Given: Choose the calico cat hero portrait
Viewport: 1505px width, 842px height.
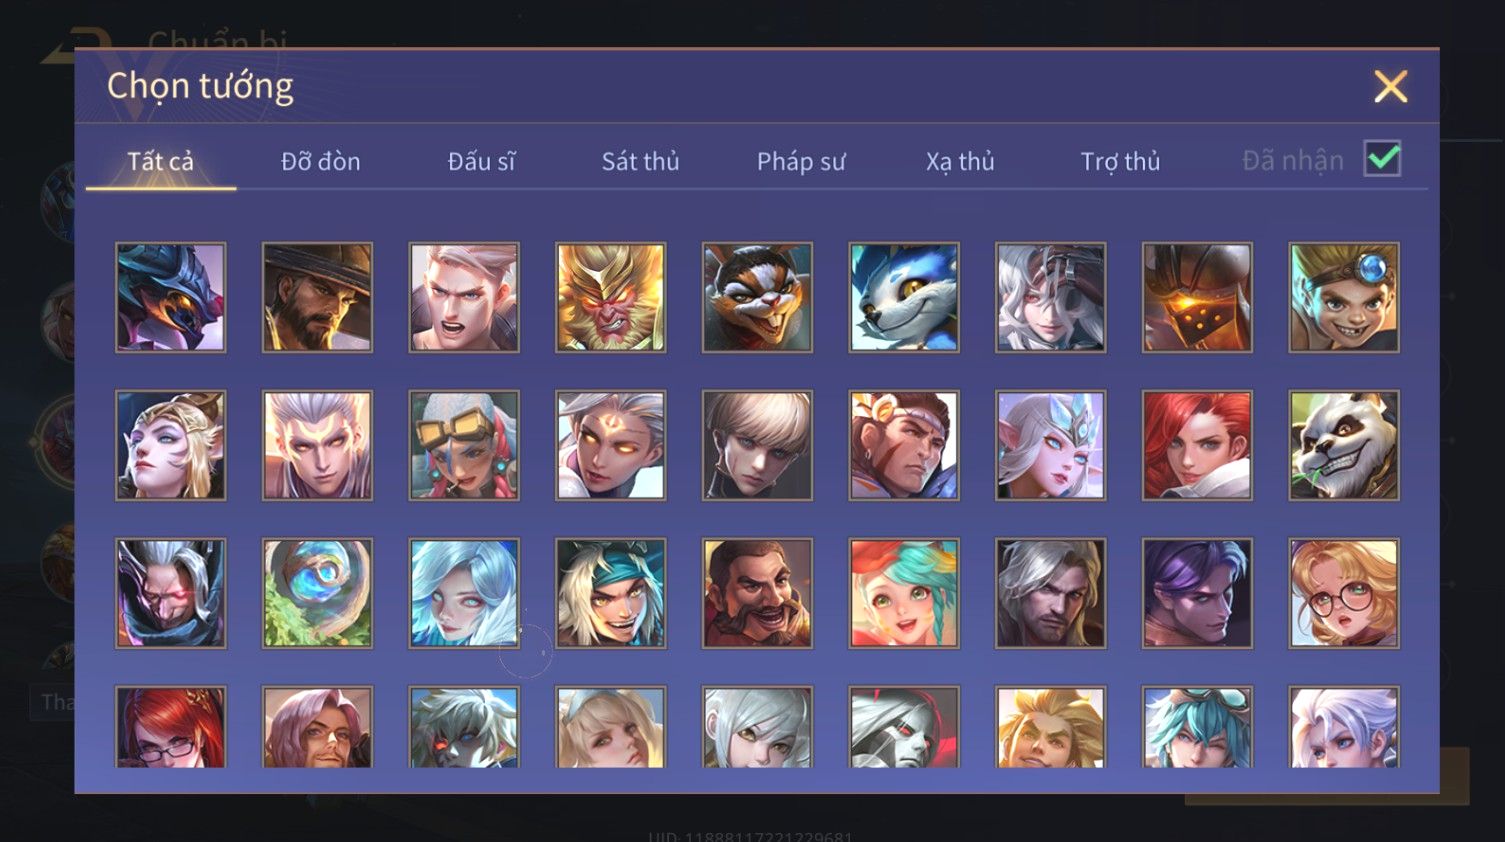Looking at the screenshot, I should click(x=757, y=297).
